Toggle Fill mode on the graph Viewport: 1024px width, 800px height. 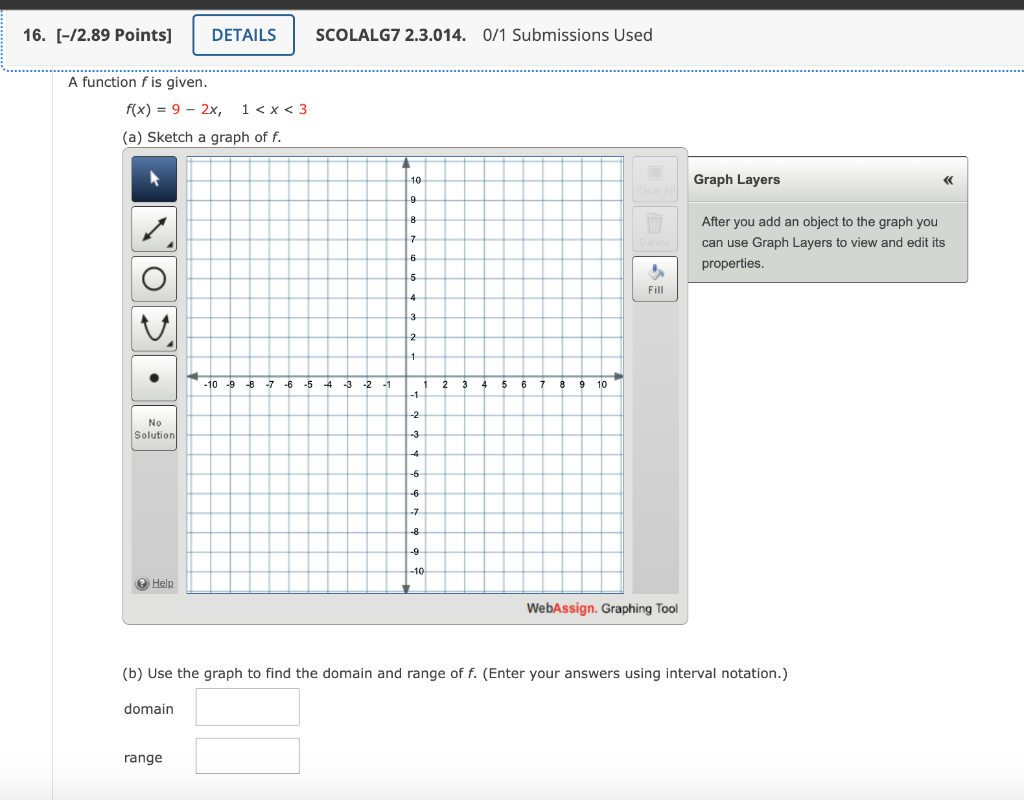point(654,278)
